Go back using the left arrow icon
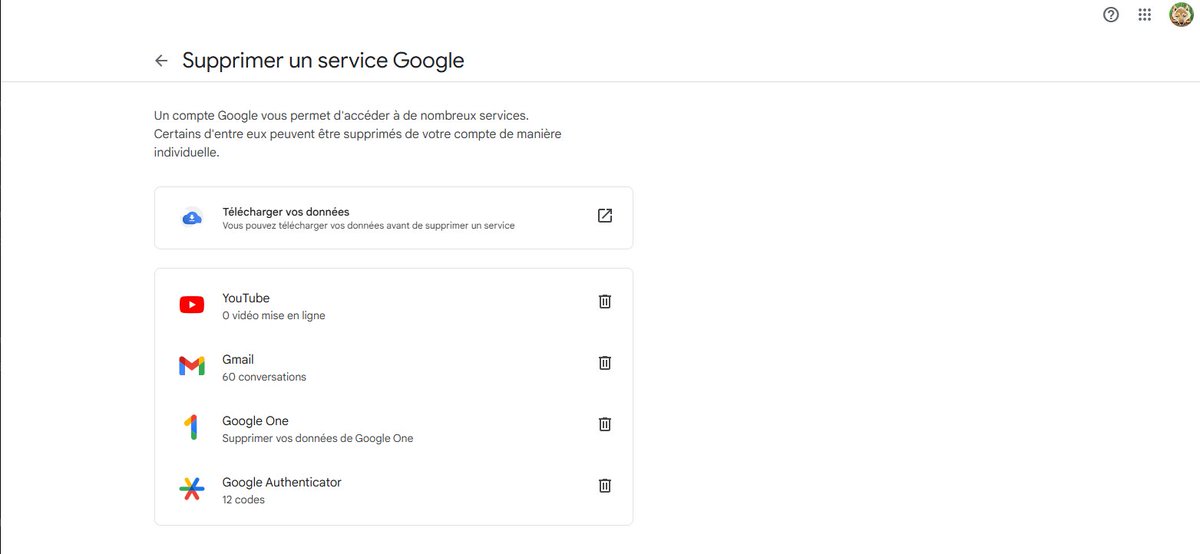This screenshot has height=554, width=1200. click(x=161, y=61)
